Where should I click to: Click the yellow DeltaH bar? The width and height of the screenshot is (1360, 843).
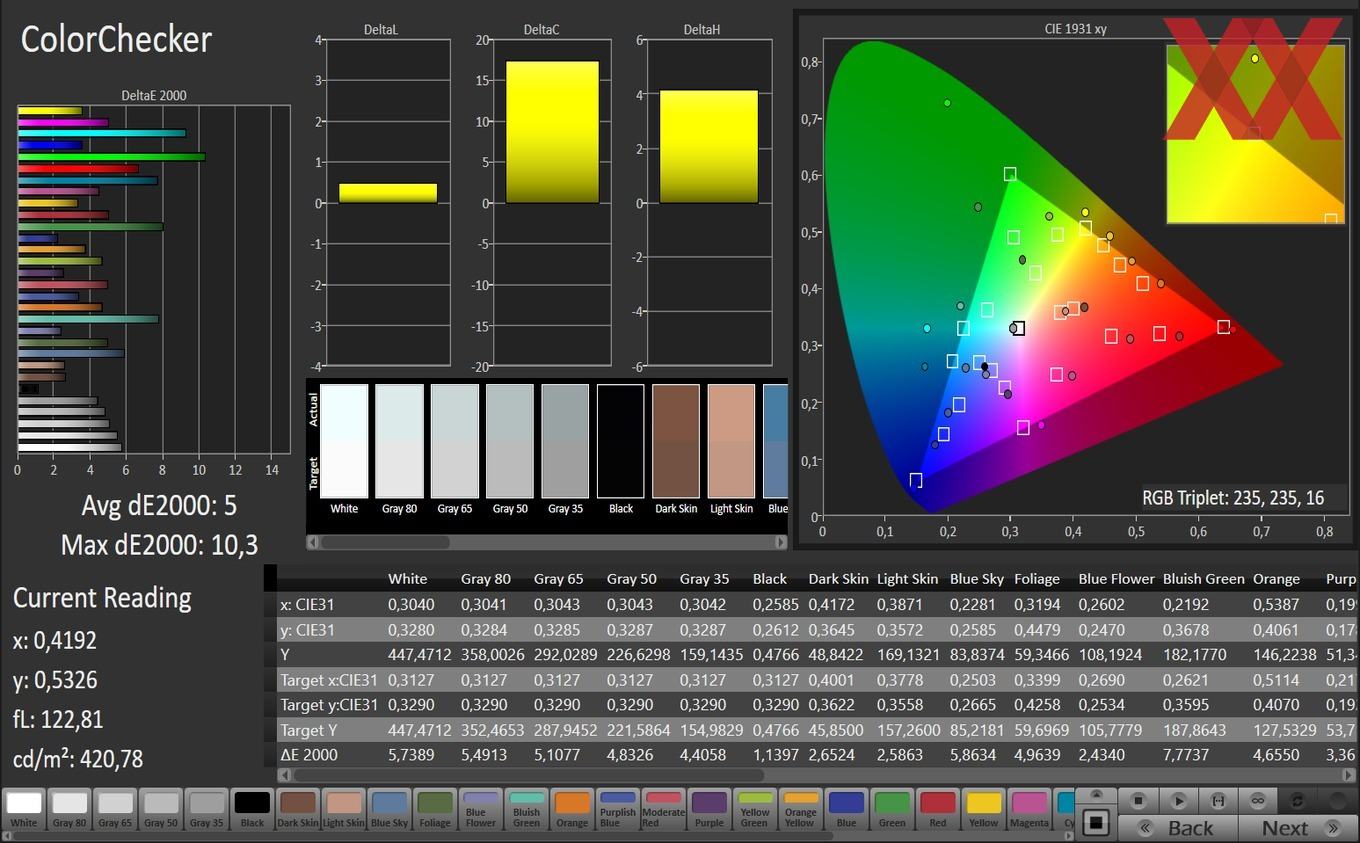(708, 147)
